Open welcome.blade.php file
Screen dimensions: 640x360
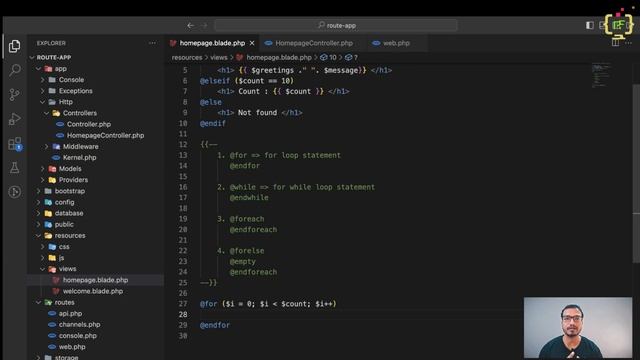[93, 291]
